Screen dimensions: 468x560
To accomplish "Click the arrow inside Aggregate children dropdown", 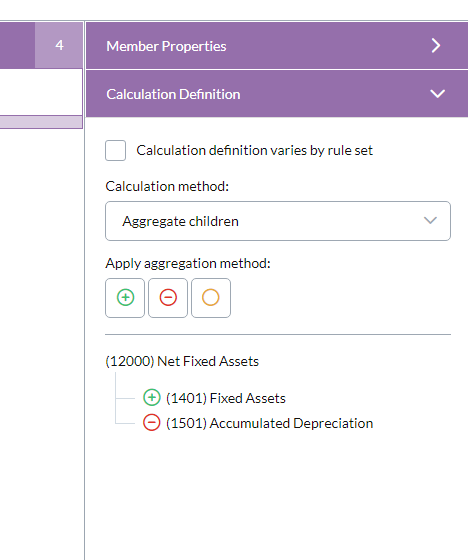I will tap(430, 220).
